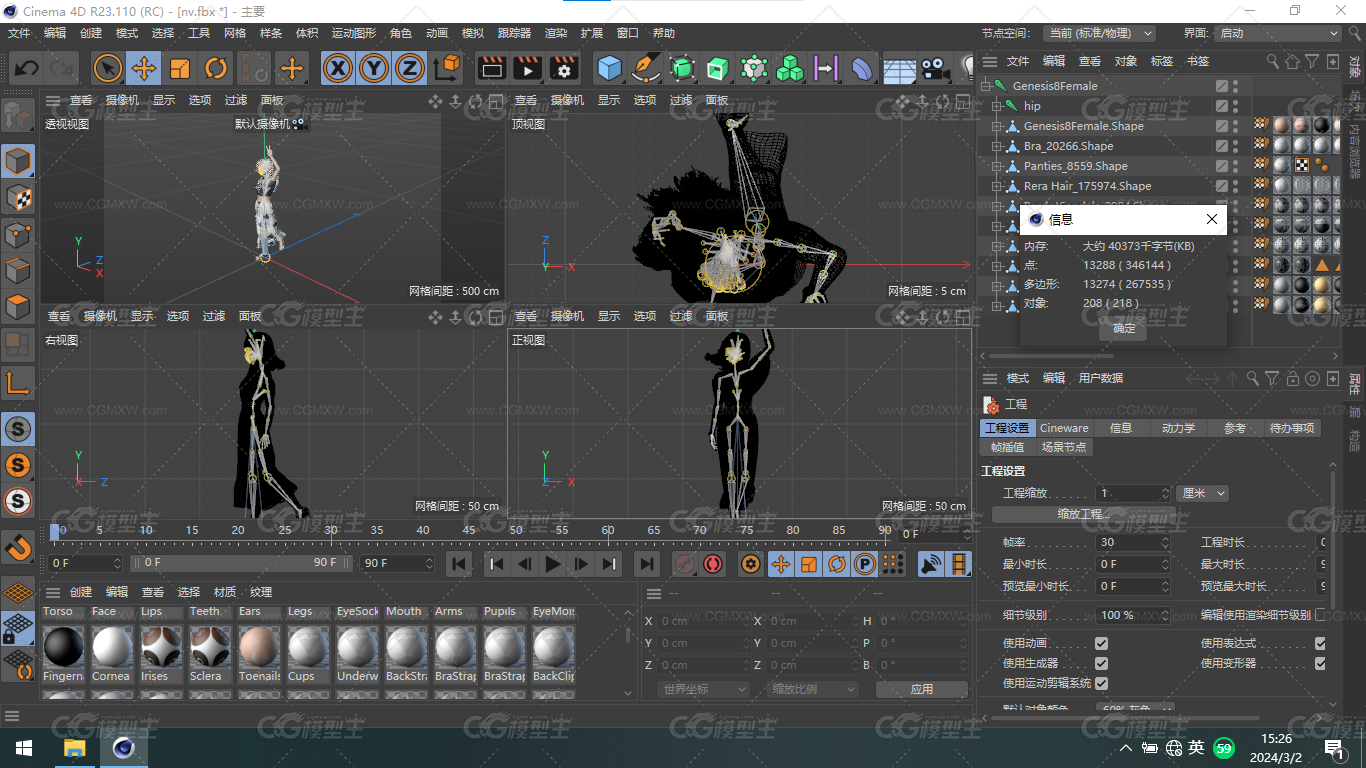1366x768 pixels.
Task: Switch to the 动力学 tab
Action: (x=1178, y=428)
